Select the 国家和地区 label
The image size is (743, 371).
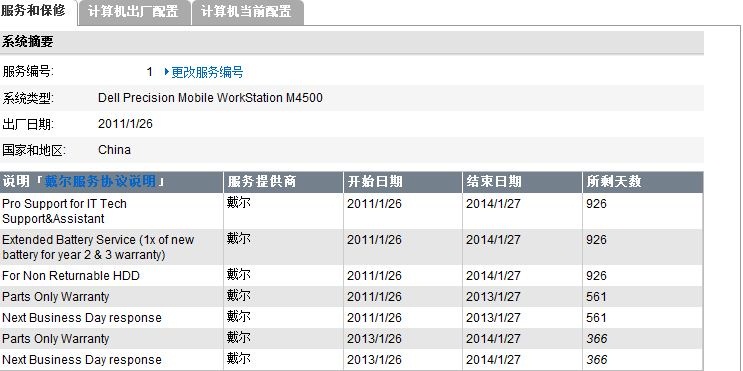tap(34, 150)
